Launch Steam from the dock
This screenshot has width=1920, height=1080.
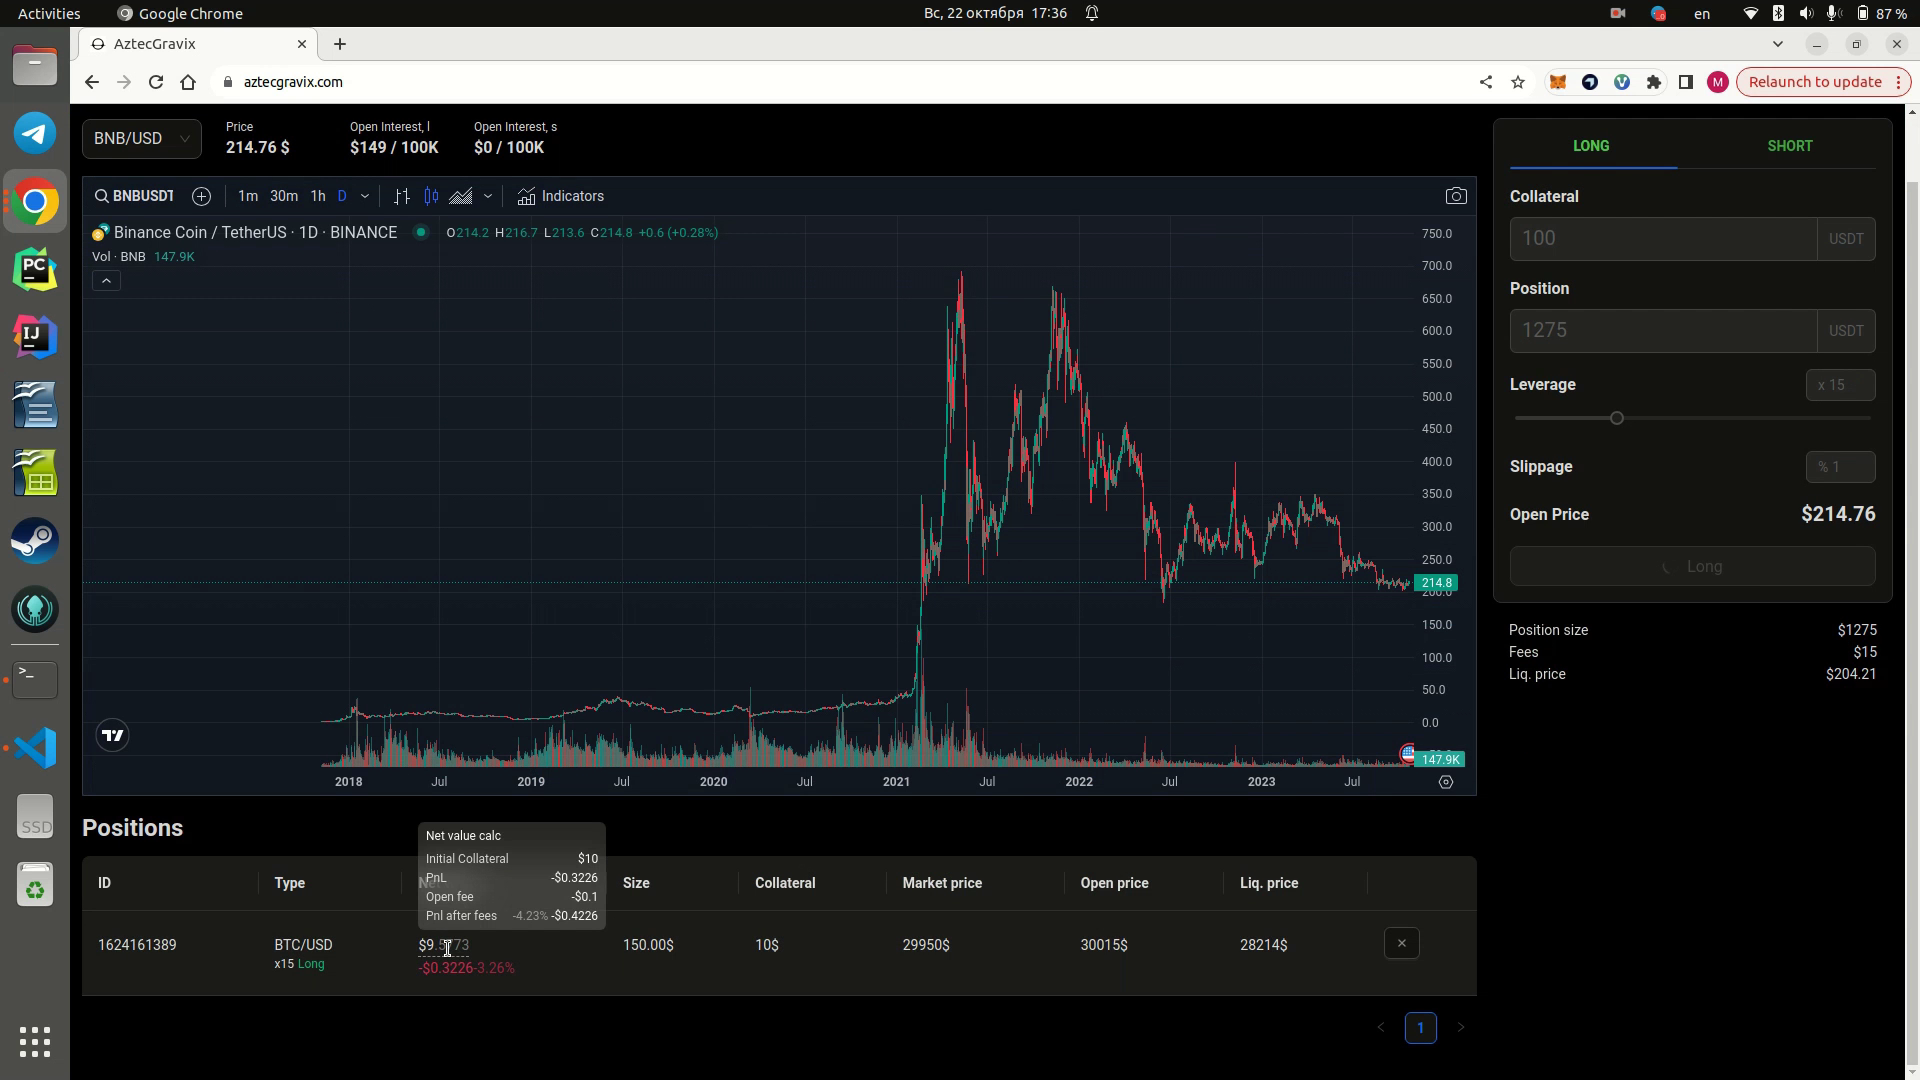click(x=35, y=541)
